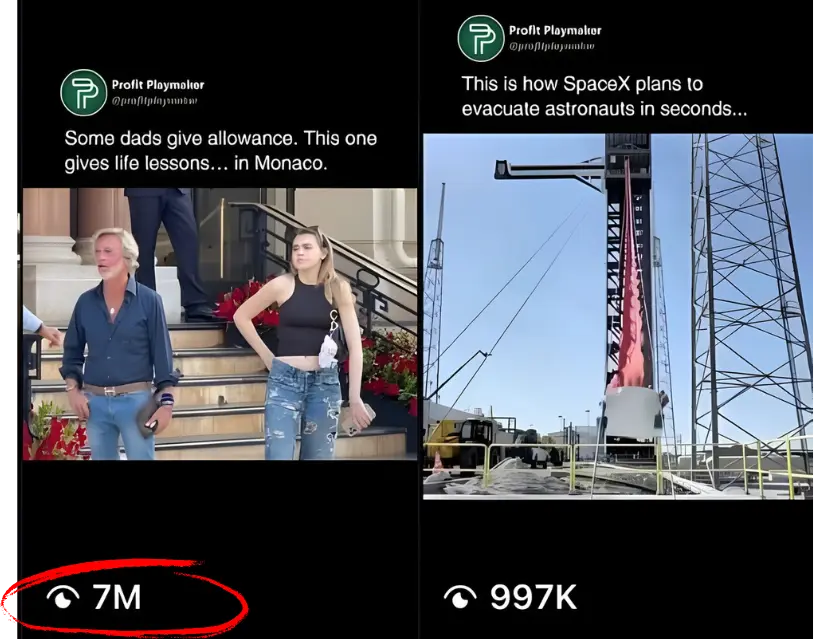Click the 997K view count

pyautogui.click(x=533, y=597)
